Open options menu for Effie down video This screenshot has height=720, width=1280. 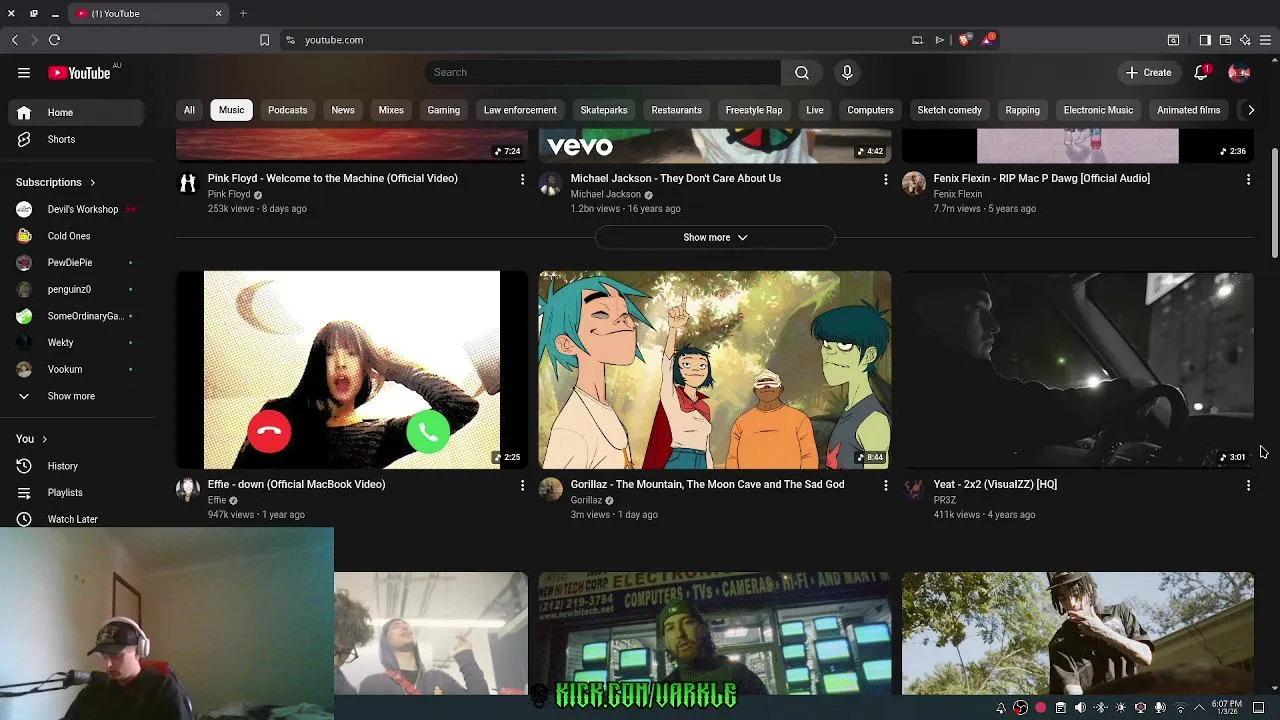point(522,485)
